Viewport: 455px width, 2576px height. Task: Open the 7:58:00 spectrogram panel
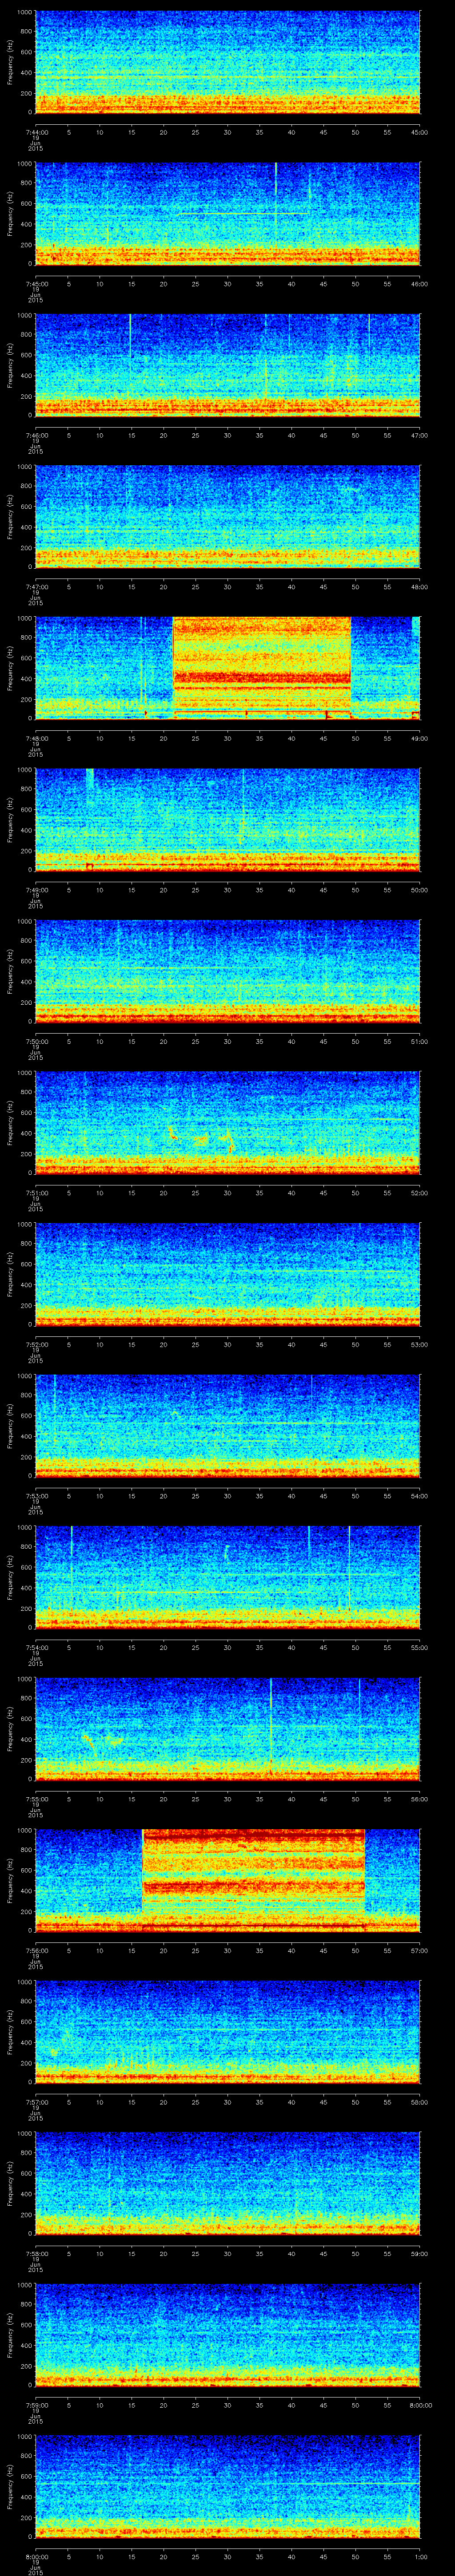[x=227, y=2183]
